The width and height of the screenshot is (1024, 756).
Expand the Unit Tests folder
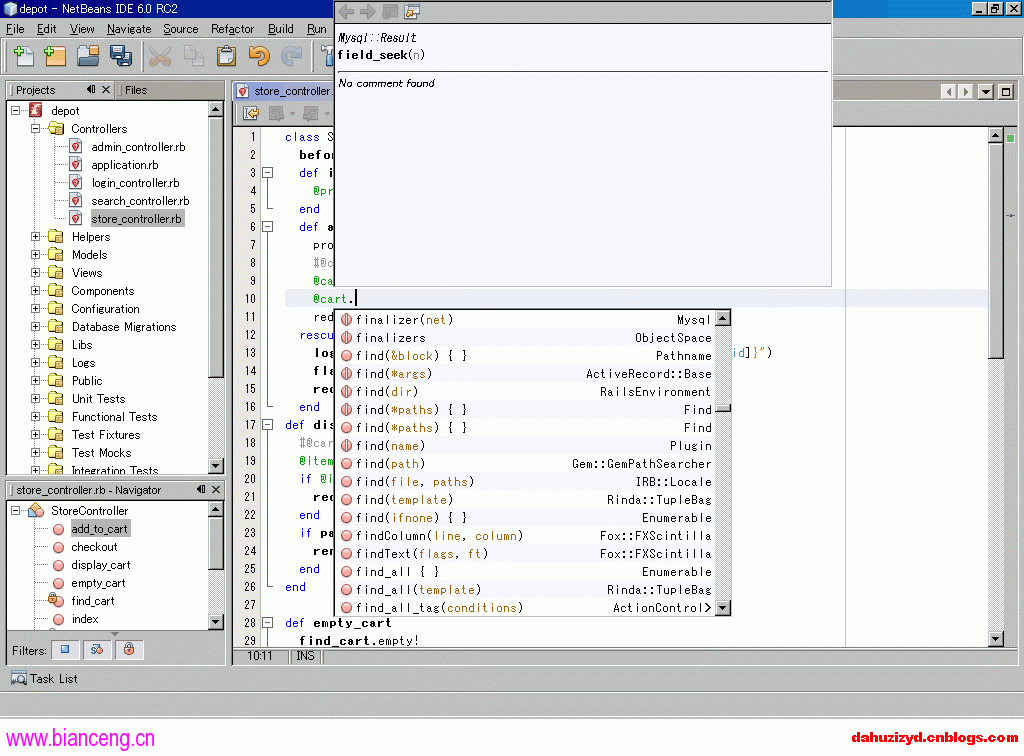(36, 398)
